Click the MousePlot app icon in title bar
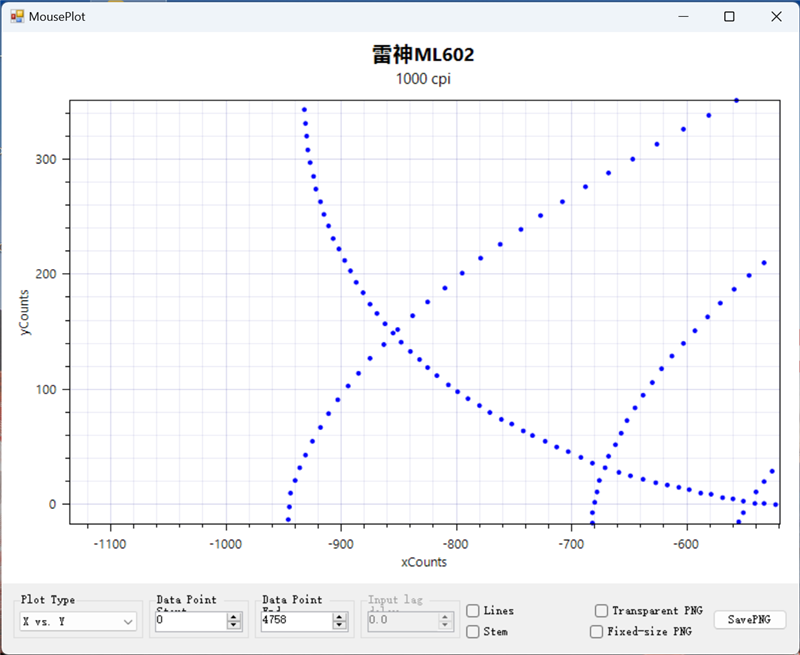The width and height of the screenshot is (800, 655). pos(17,16)
